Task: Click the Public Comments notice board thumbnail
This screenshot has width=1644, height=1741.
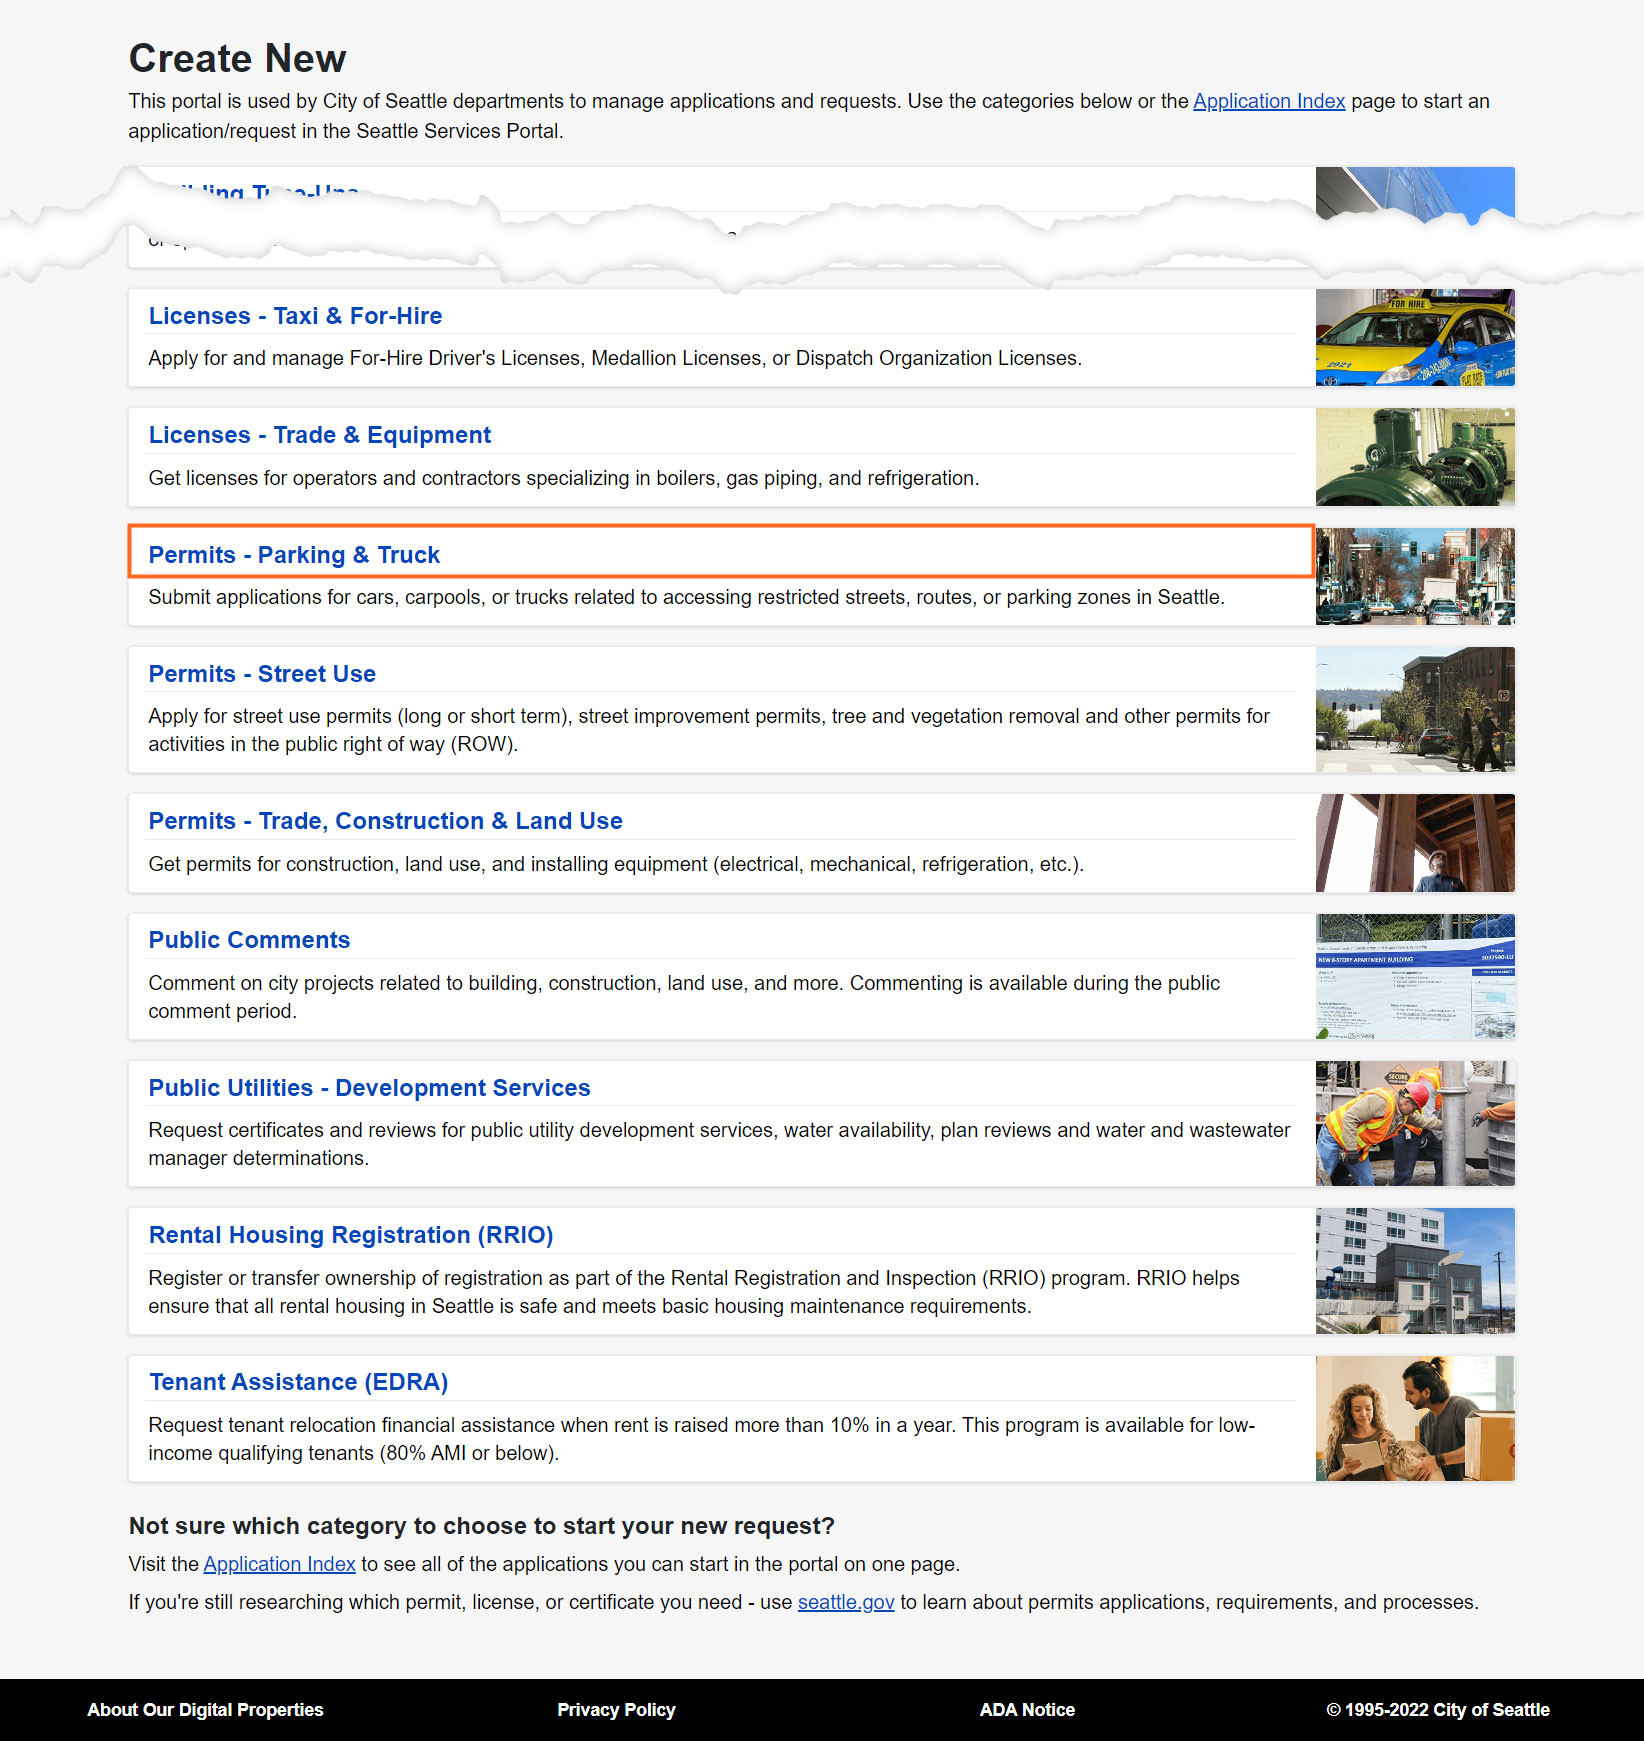Action: pyautogui.click(x=1414, y=976)
